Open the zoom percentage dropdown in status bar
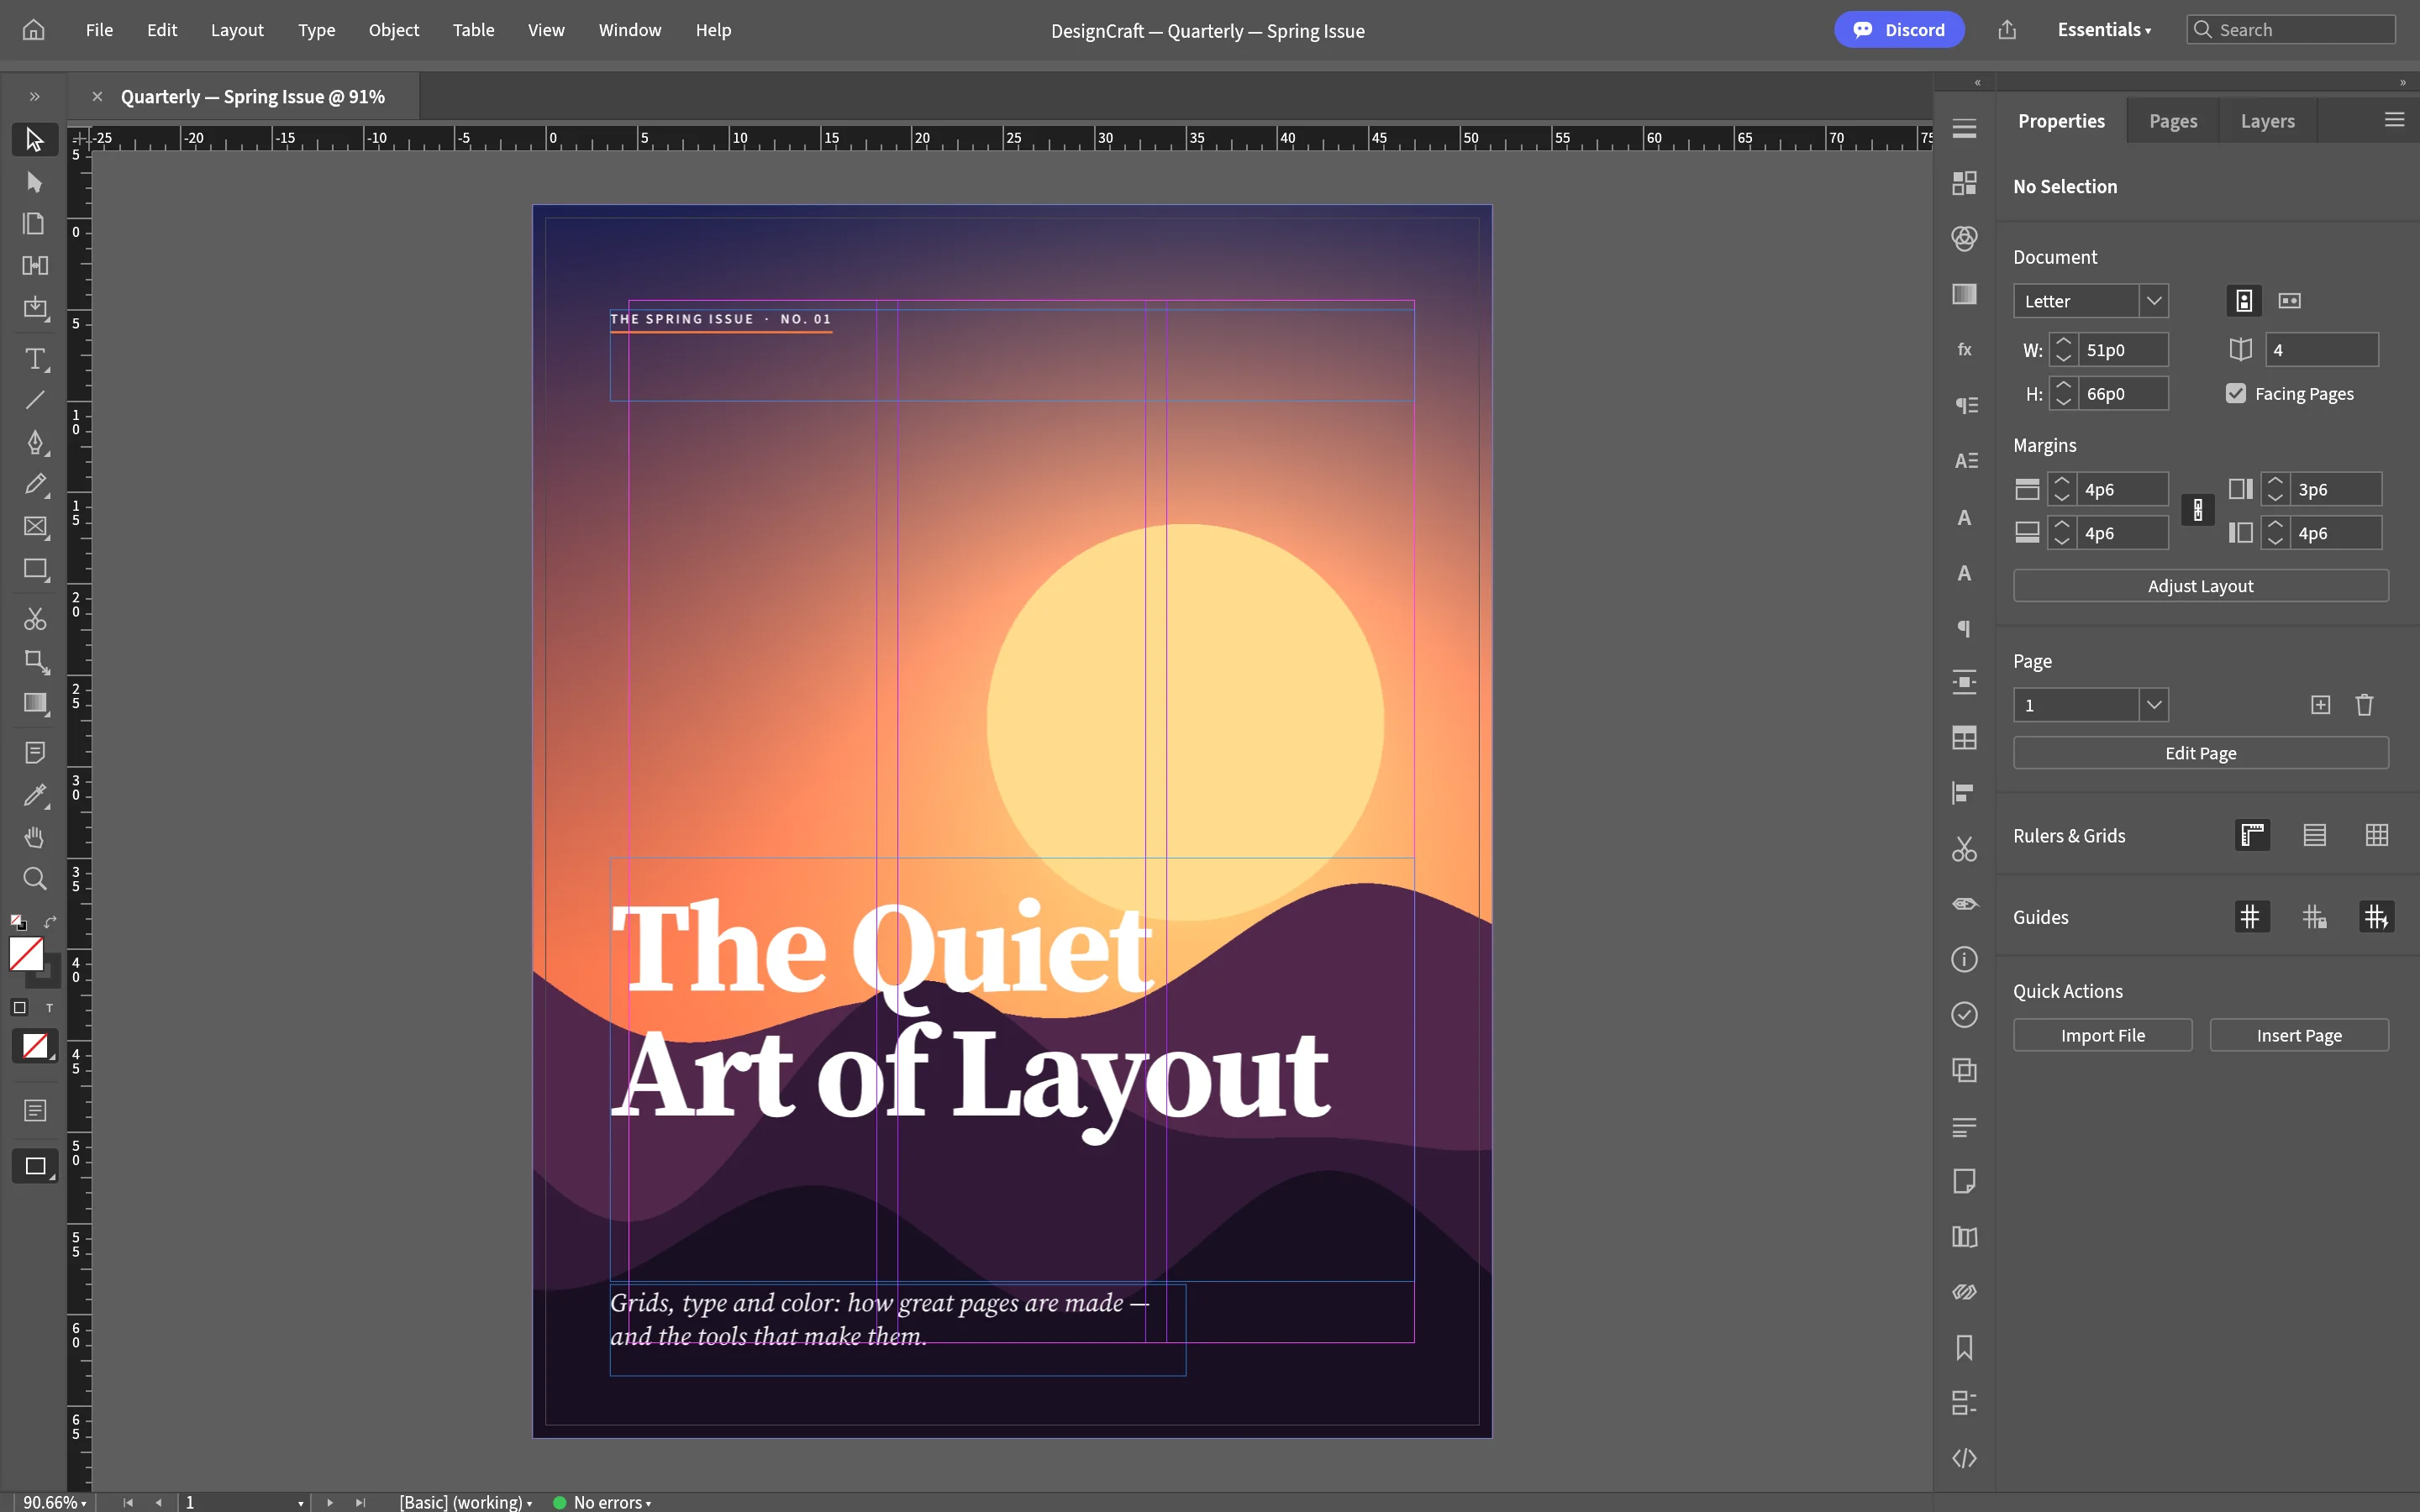 [x=55, y=1502]
